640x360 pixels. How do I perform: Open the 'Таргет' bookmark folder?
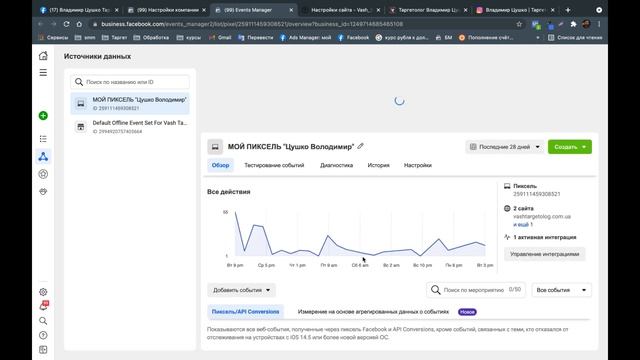pos(115,38)
